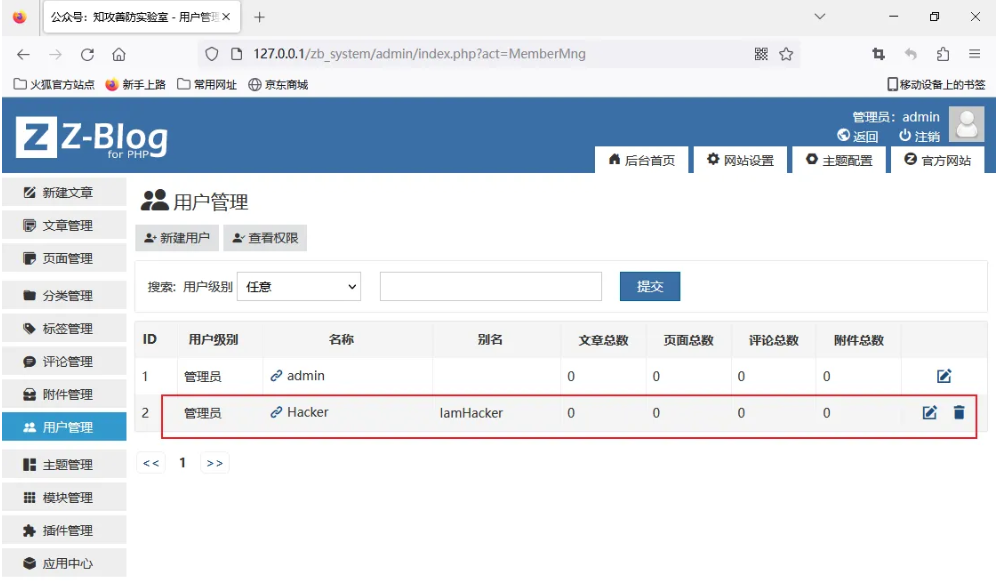Click 查看权限 button

(x=265, y=238)
